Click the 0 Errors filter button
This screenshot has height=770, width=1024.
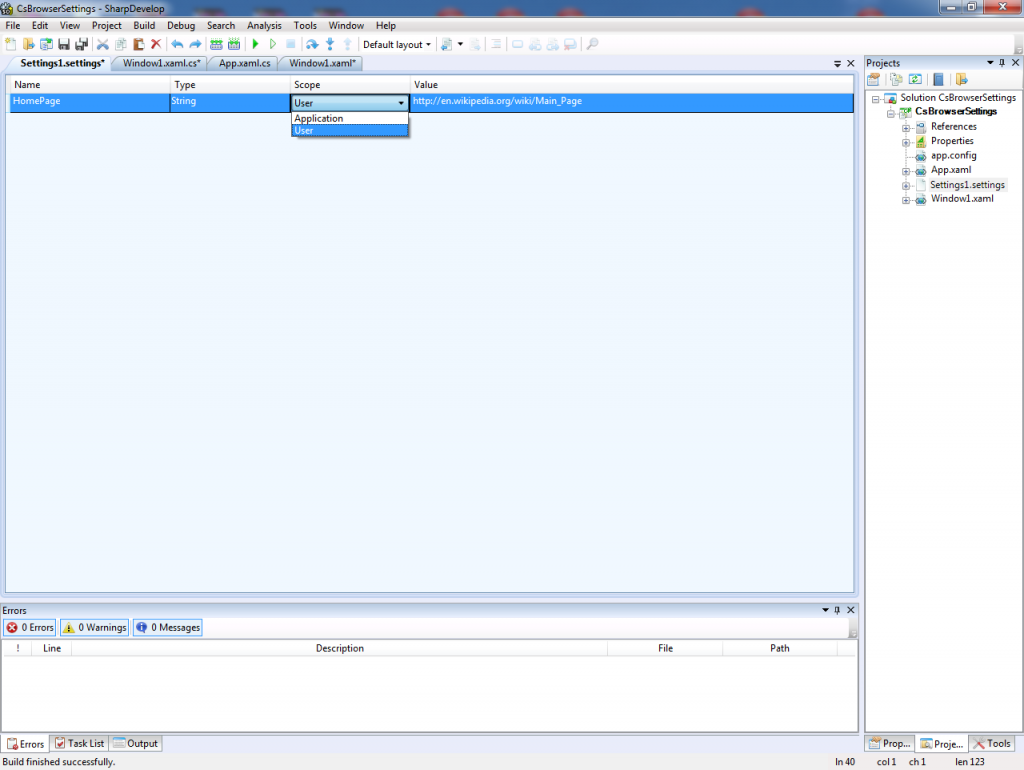(x=29, y=627)
